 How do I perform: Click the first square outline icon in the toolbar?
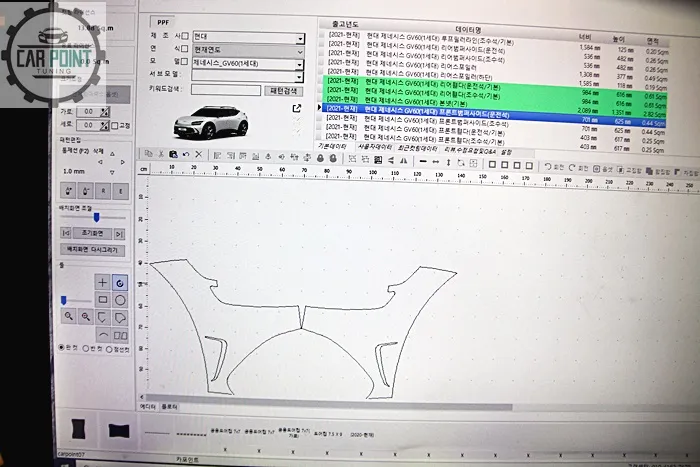click(492, 164)
